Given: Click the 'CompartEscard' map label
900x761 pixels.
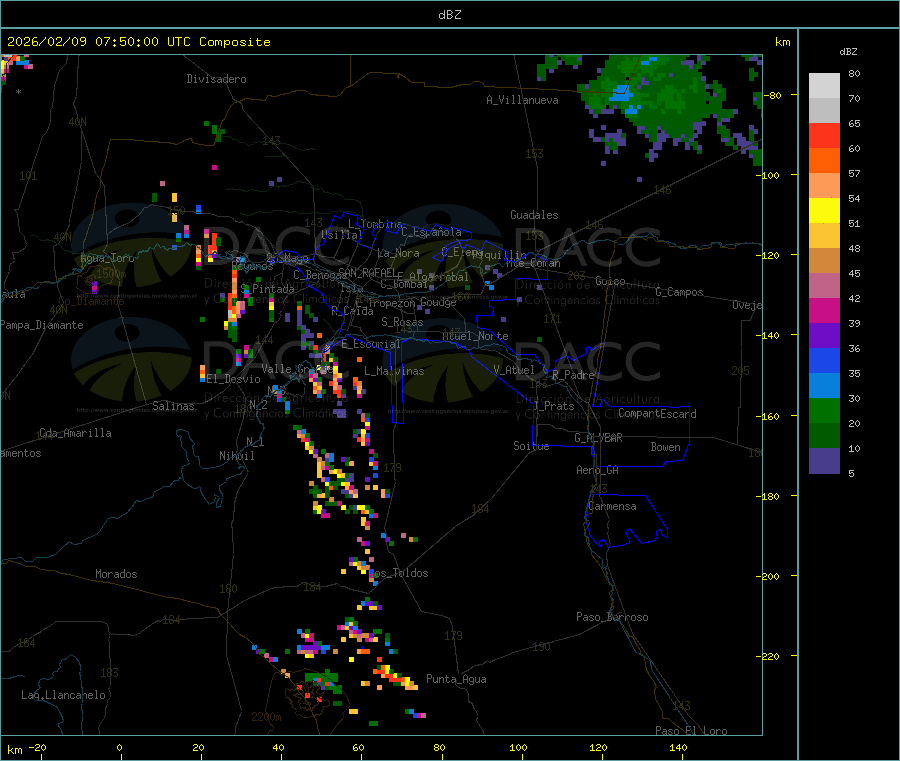Looking at the screenshot, I should tap(657, 413).
